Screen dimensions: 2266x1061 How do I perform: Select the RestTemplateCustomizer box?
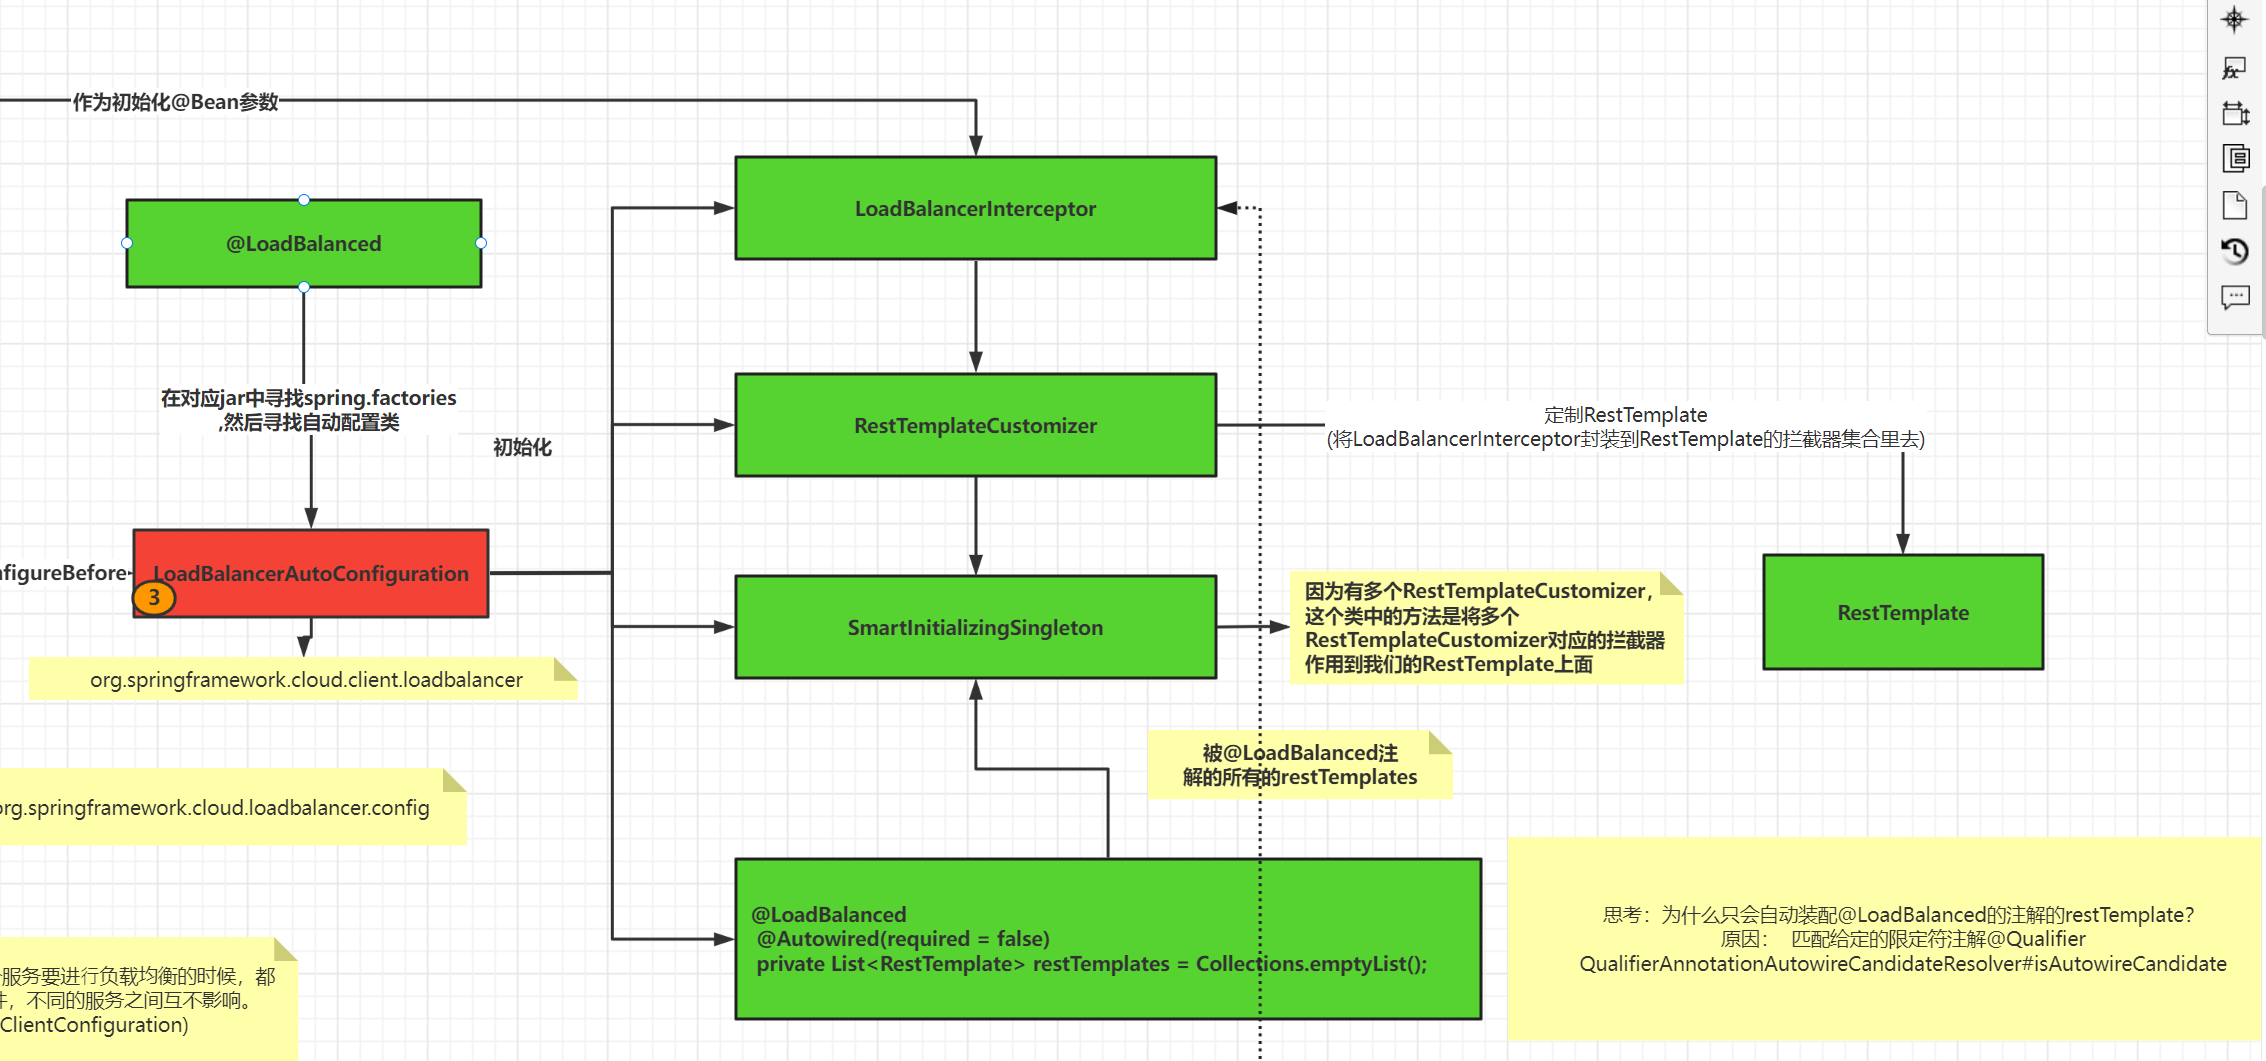976,425
